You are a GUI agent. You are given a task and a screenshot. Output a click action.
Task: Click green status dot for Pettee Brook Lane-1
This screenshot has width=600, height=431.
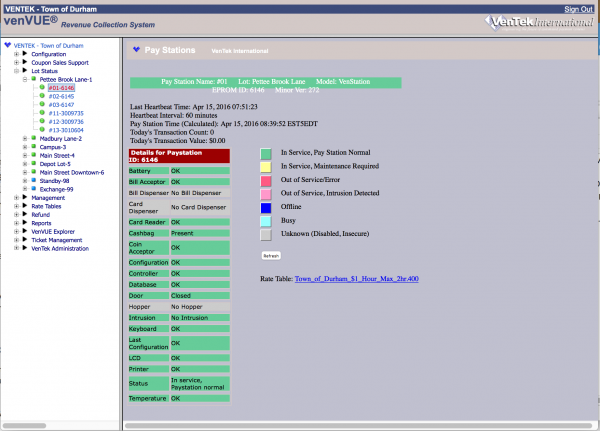click(x=34, y=79)
